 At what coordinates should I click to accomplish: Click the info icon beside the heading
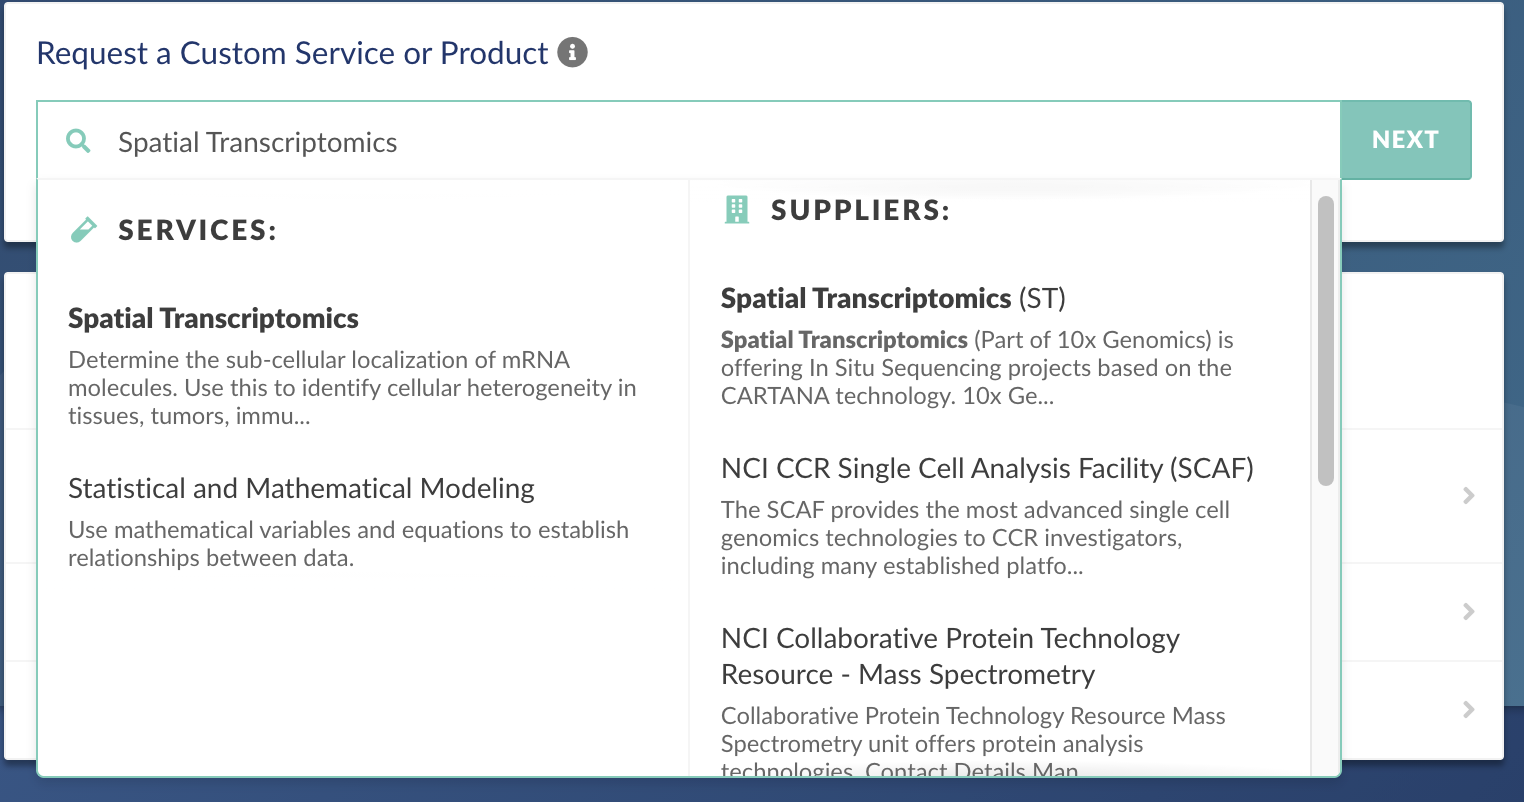pos(572,52)
